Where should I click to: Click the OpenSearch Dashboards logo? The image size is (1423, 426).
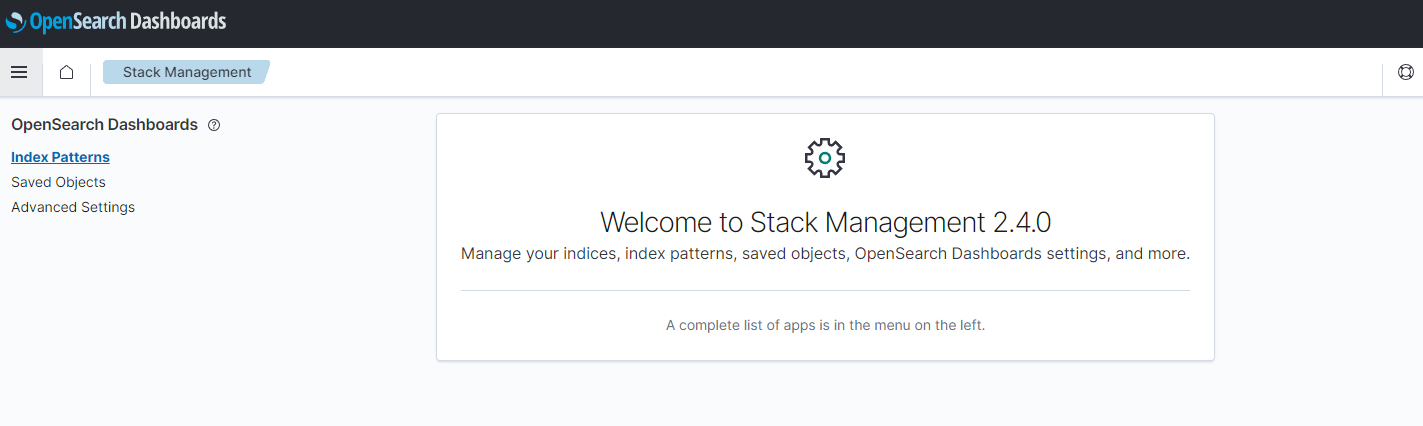pos(116,21)
